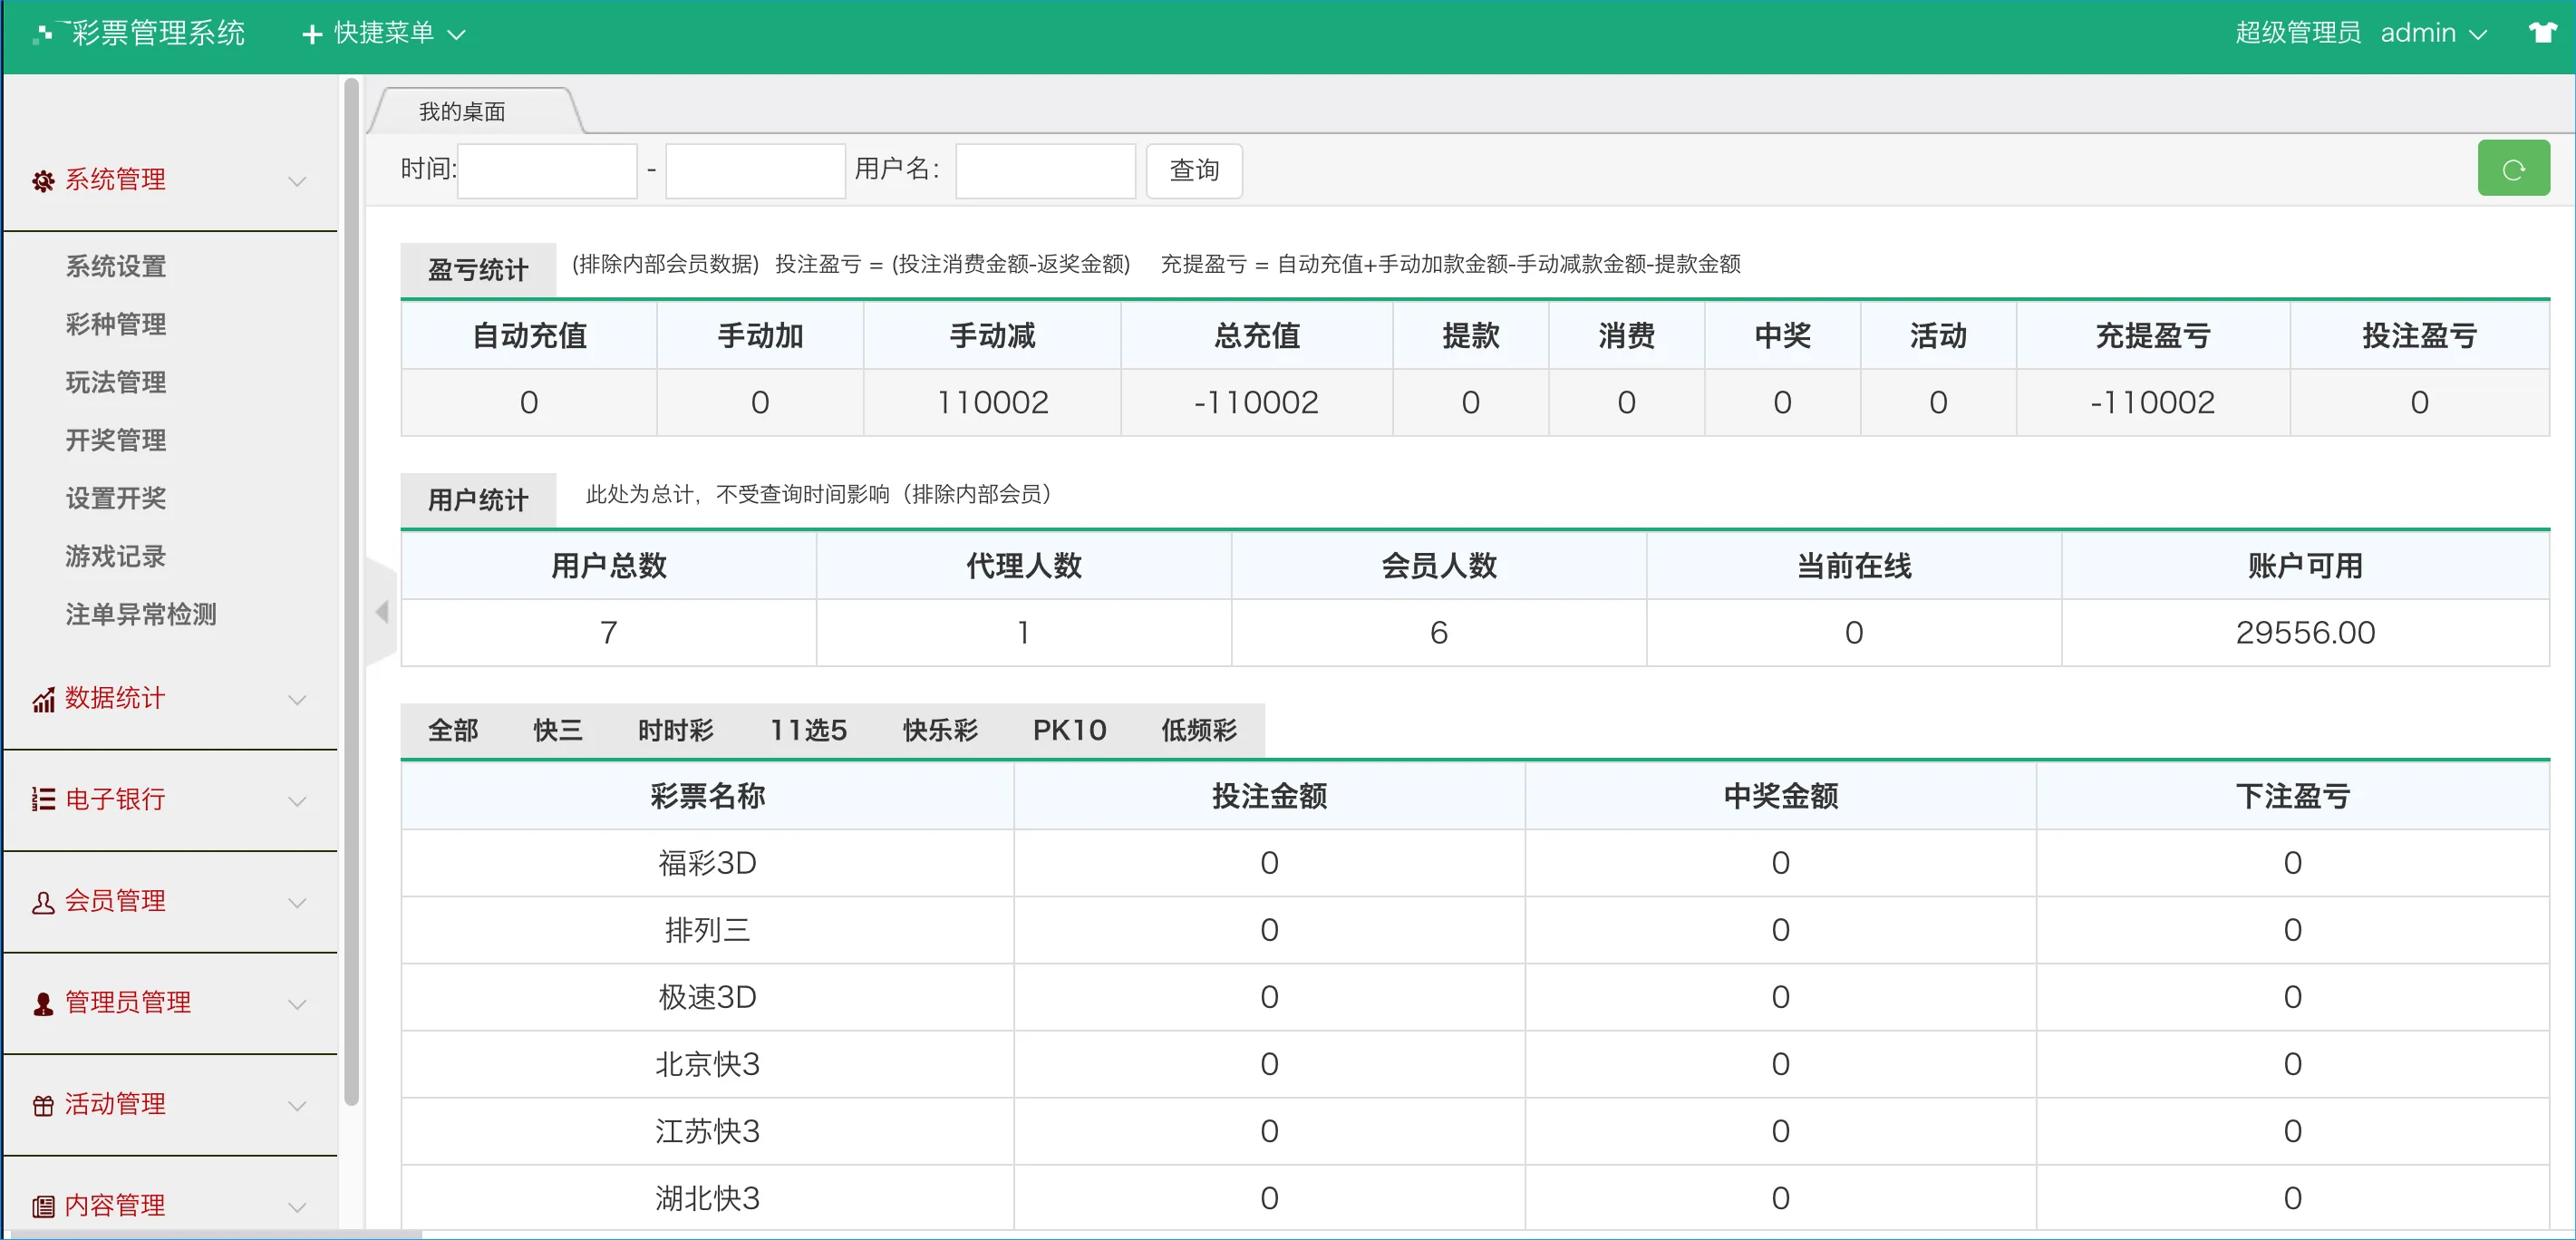Open 注单异常检测 sidebar item
2576x1240 pixels.
coord(141,614)
